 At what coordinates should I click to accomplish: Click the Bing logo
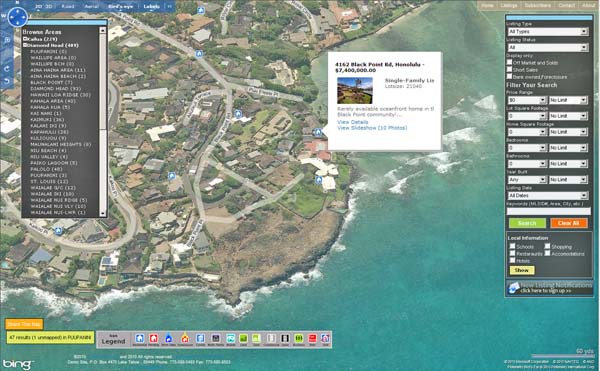17,364
